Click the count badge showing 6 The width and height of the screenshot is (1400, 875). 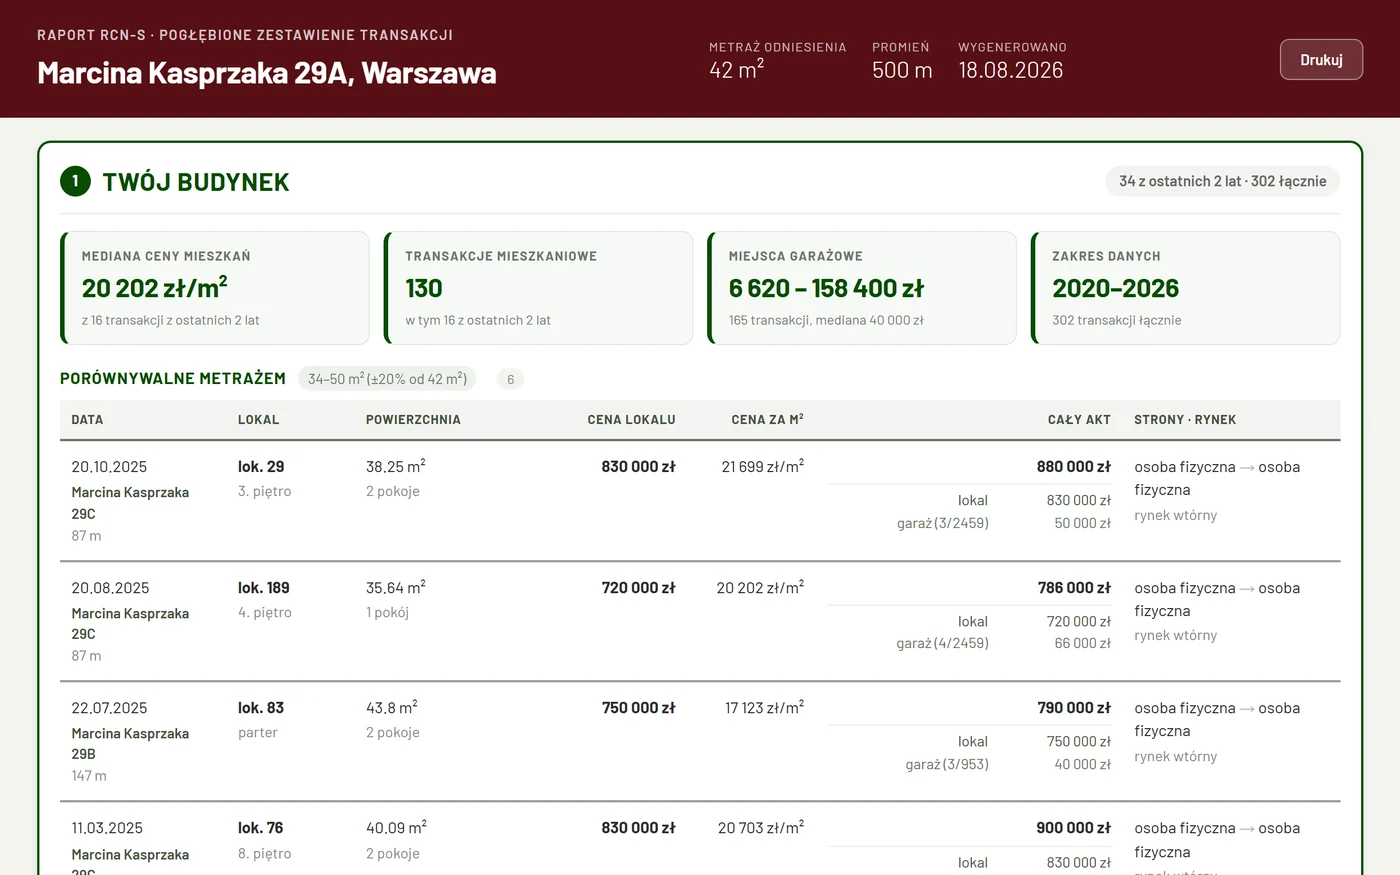pos(510,379)
